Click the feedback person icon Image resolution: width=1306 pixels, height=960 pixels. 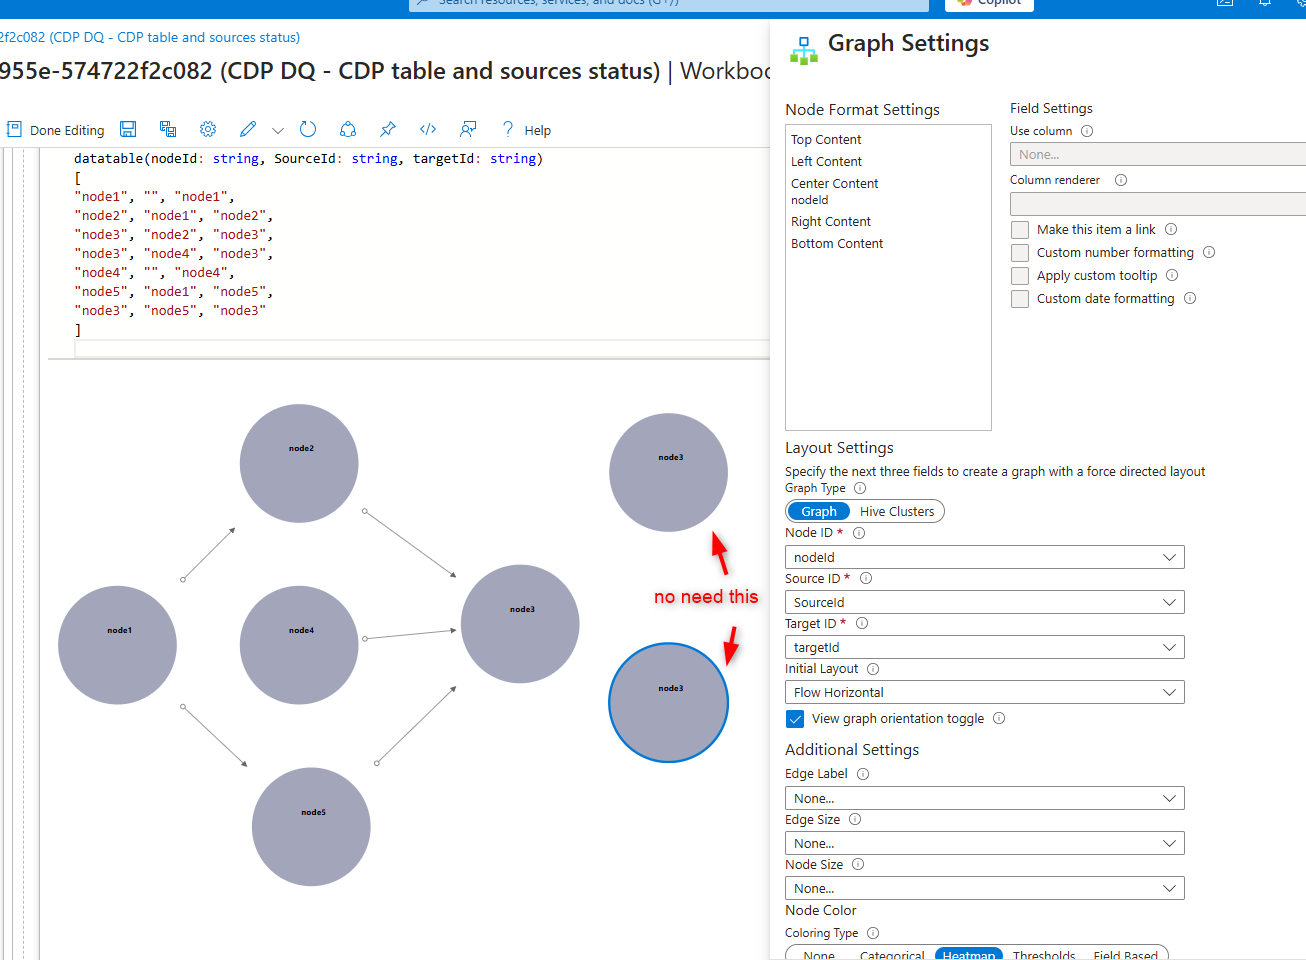(x=468, y=129)
